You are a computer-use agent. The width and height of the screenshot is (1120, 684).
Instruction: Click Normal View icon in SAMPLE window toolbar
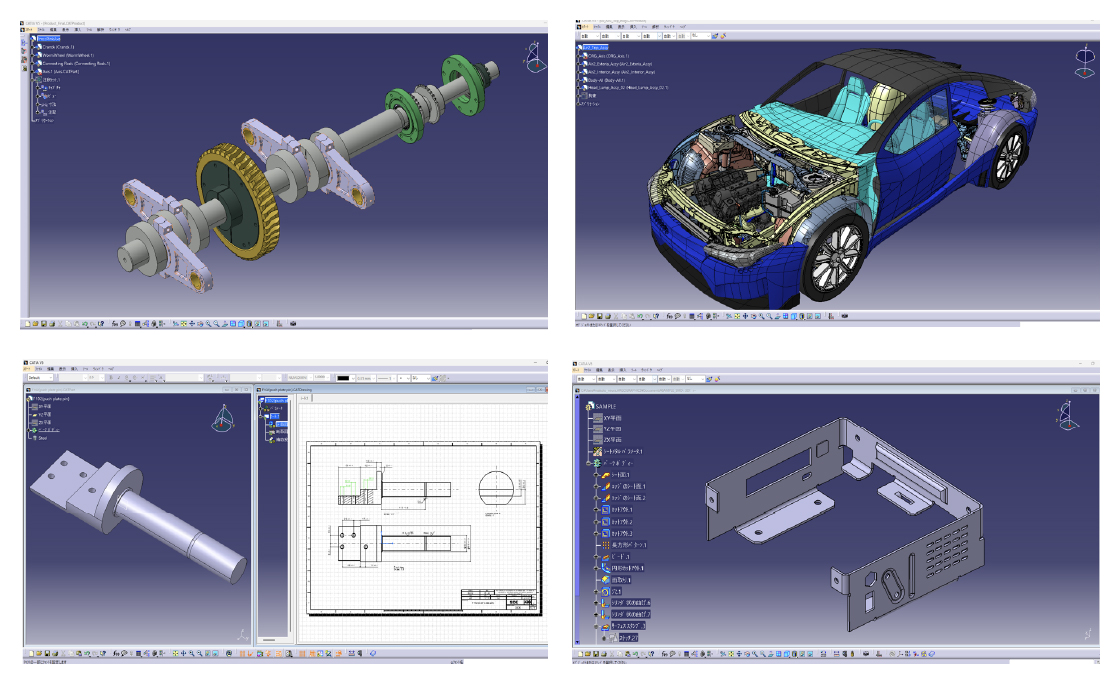tap(771, 654)
